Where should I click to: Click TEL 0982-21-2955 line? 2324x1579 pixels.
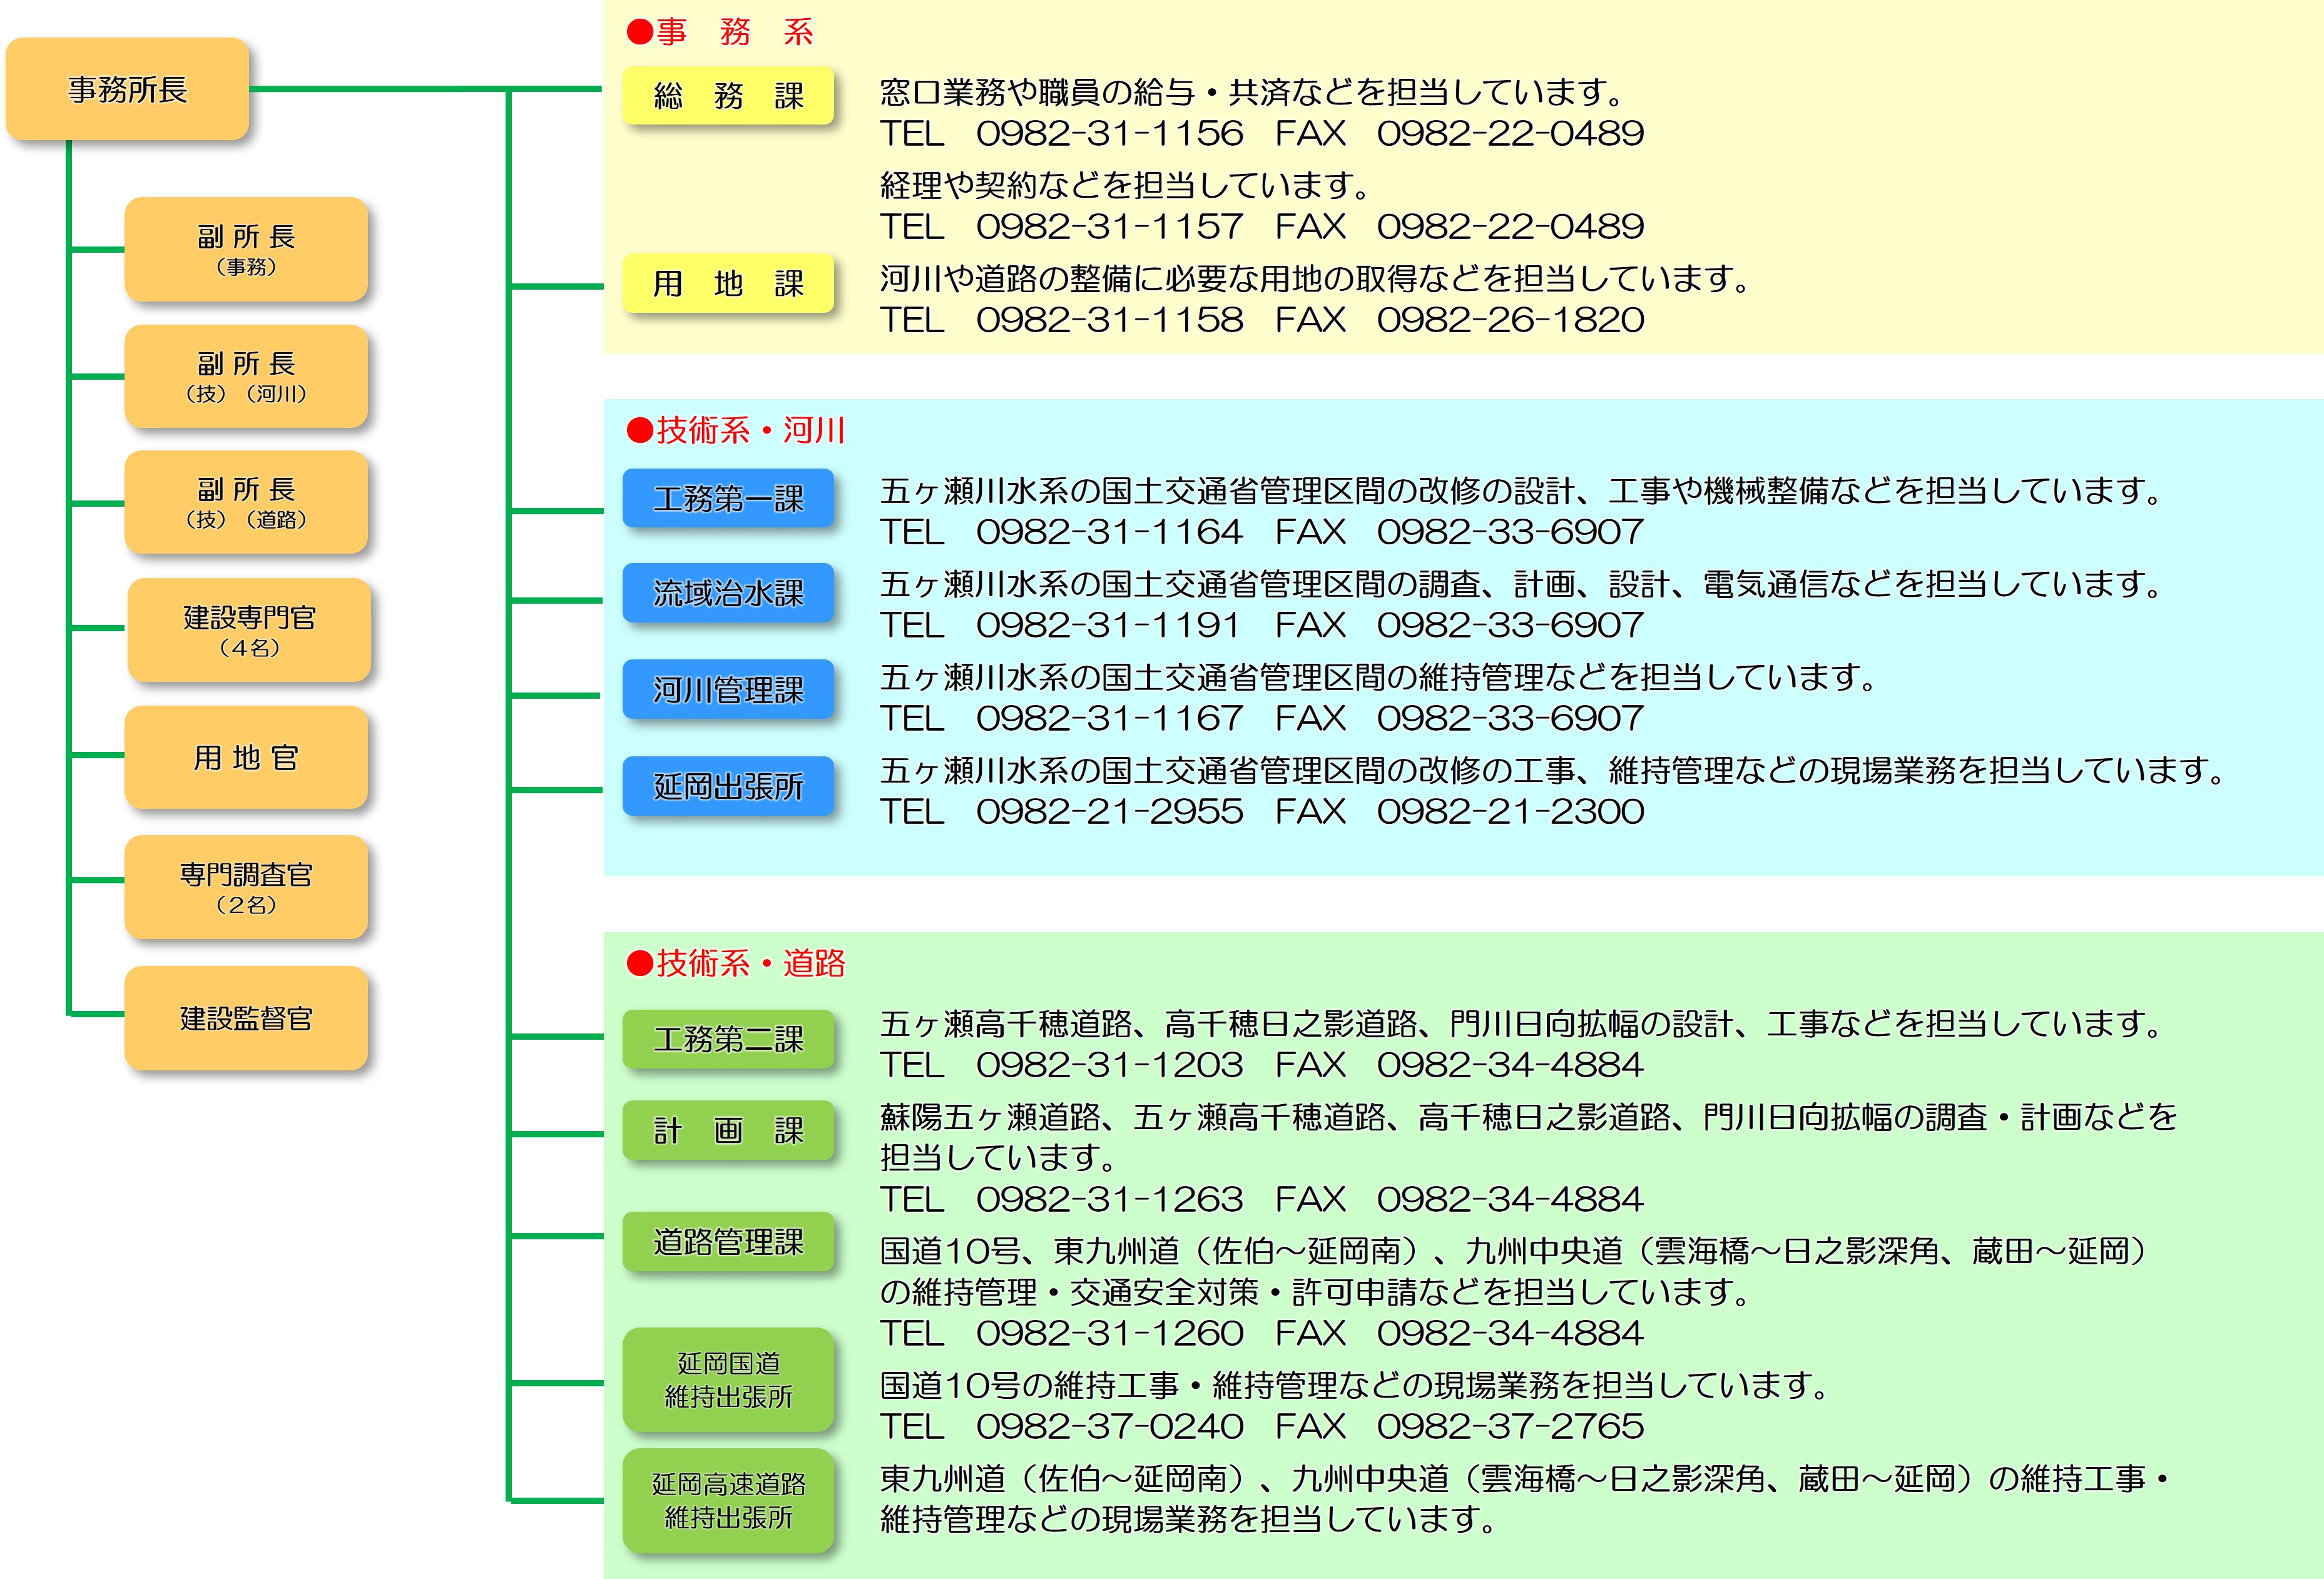pyautogui.click(x=1262, y=811)
